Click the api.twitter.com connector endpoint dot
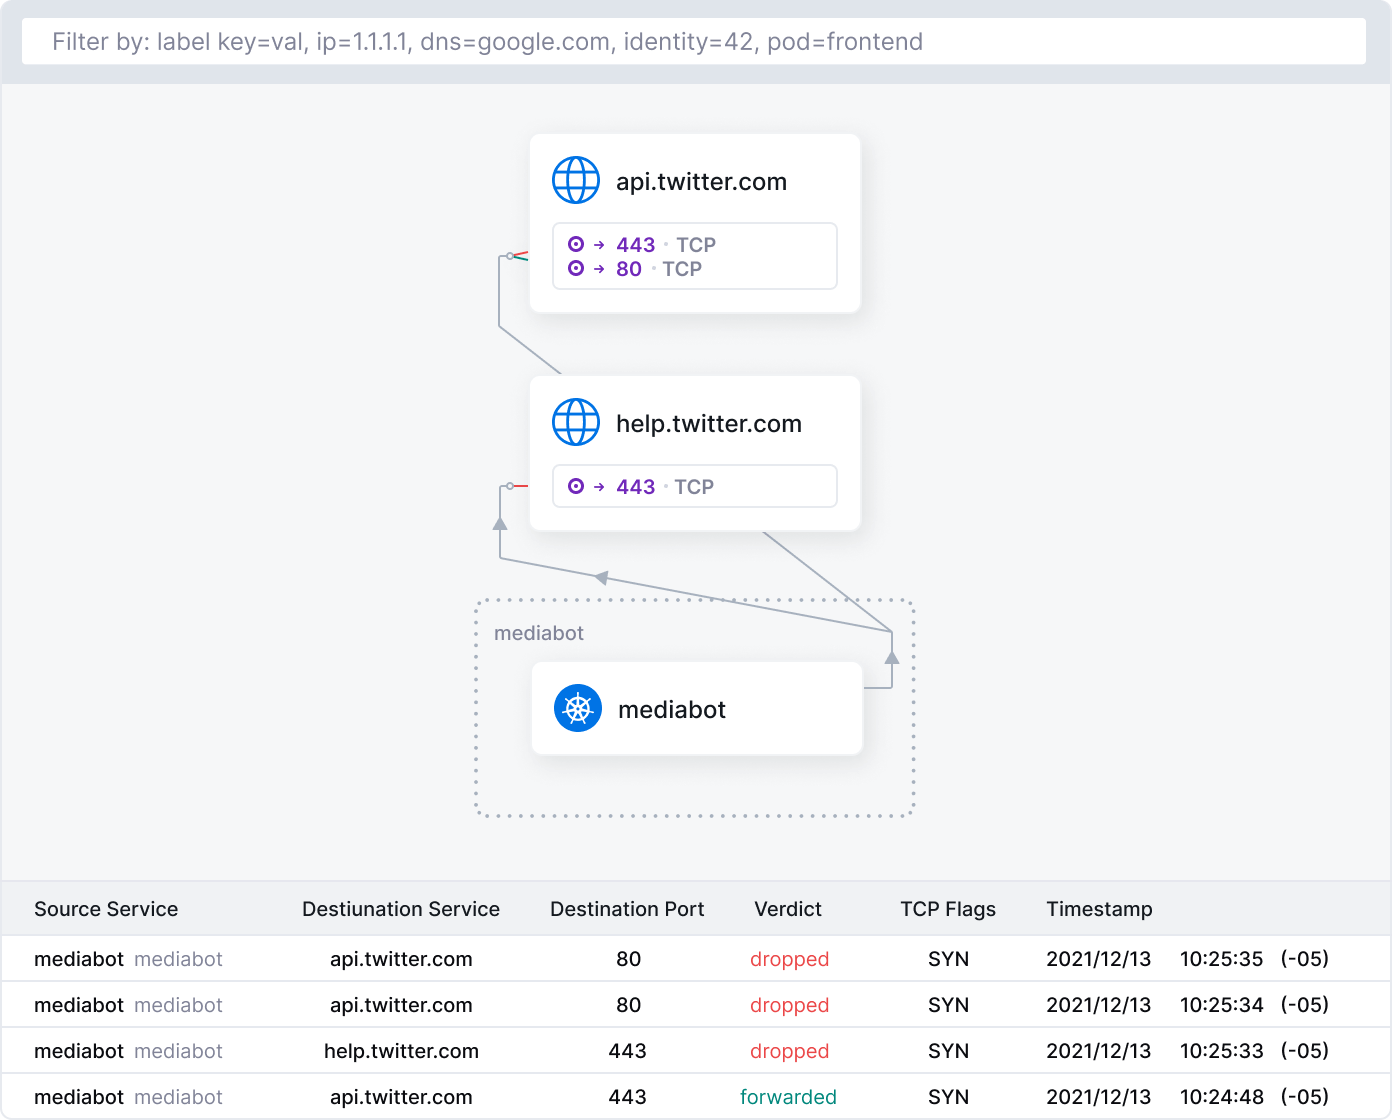This screenshot has height=1120, width=1392. 510,256
